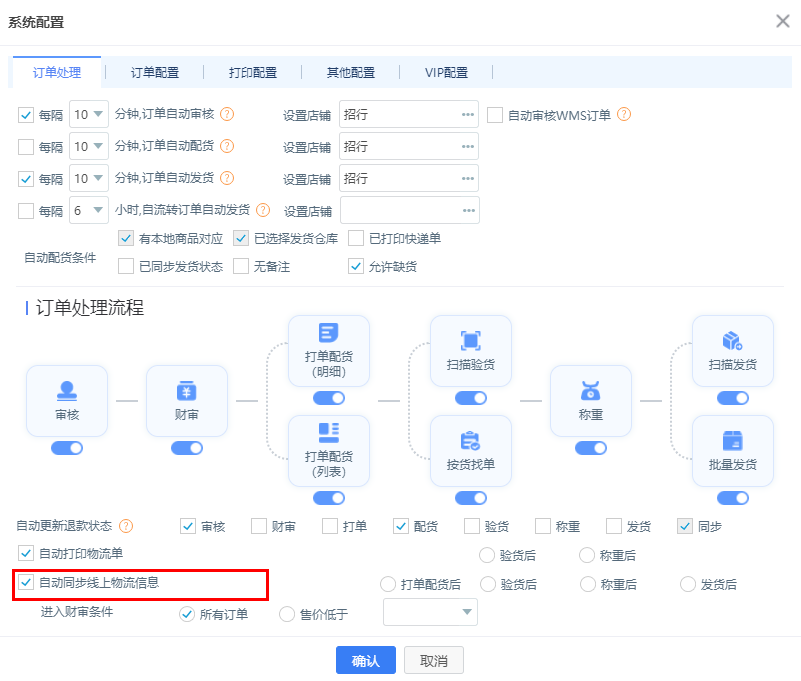Uncheck 同步 refund status checkbox
This screenshot has height=681, width=801.
[x=685, y=526]
